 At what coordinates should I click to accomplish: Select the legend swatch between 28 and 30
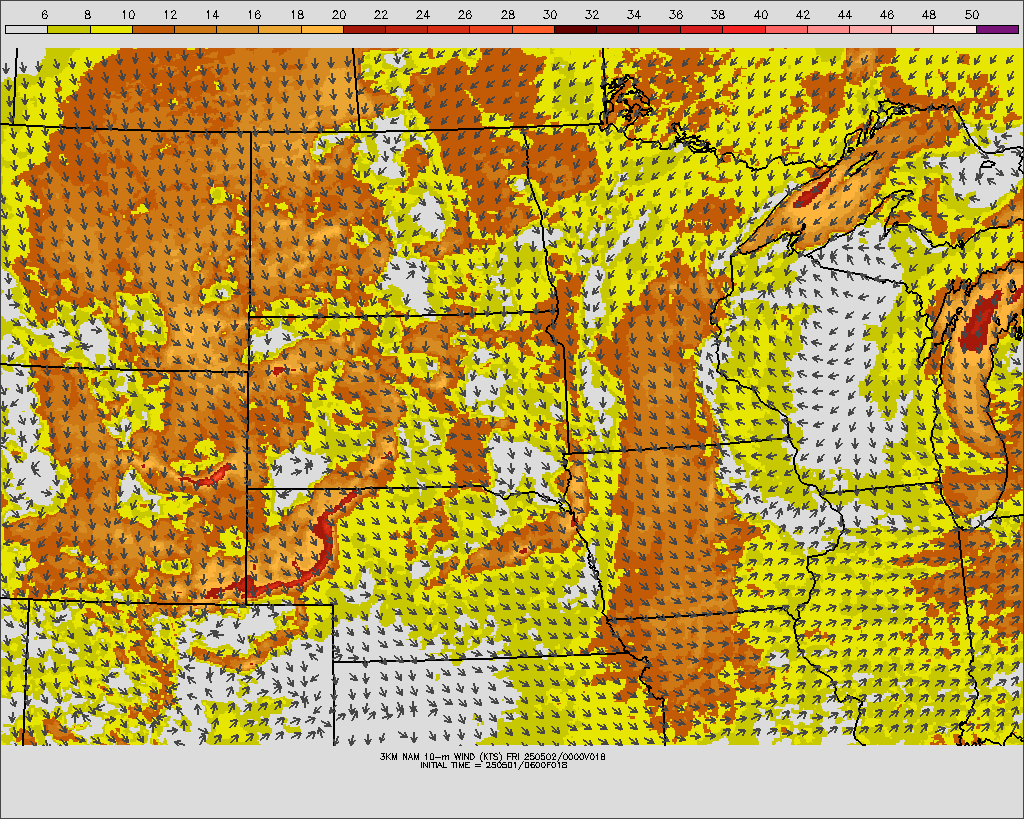pos(534,29)
